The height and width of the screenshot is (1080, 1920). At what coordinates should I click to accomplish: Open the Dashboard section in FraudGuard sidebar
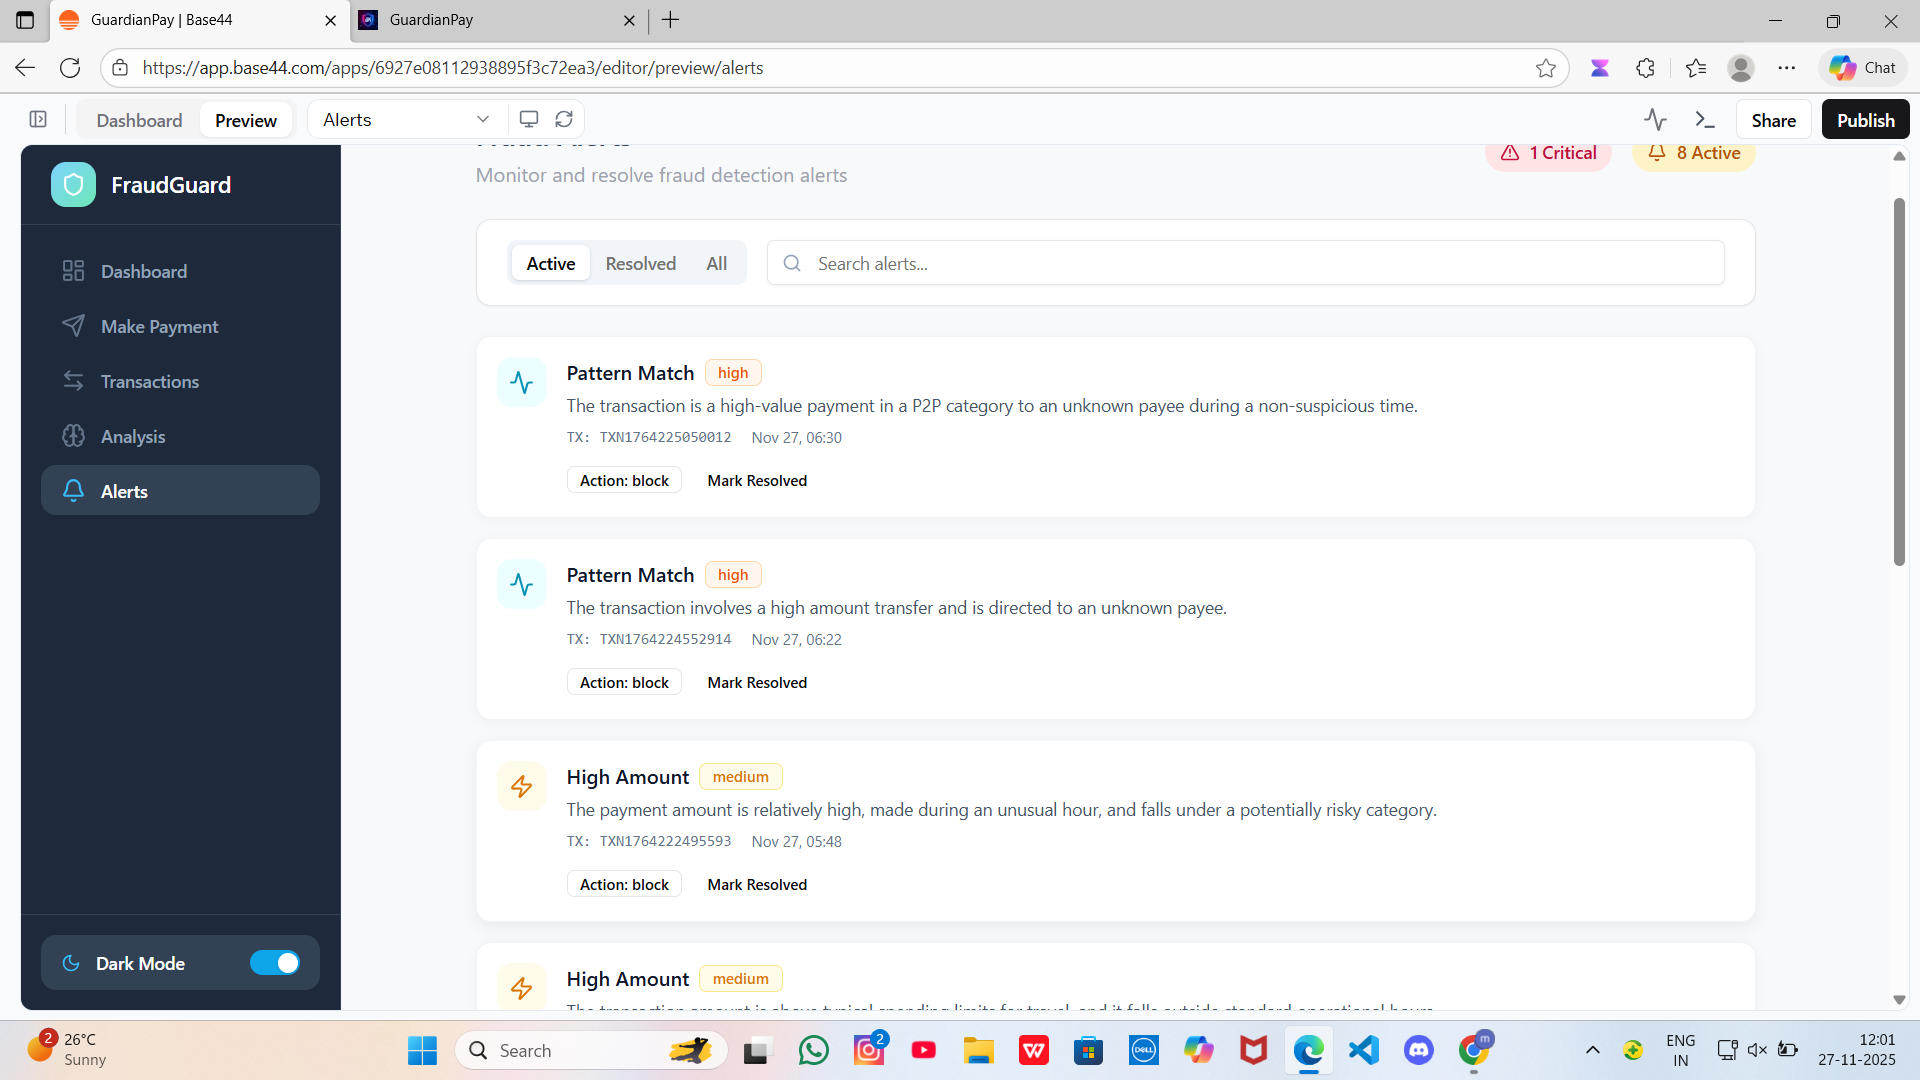tap(143, 271)
